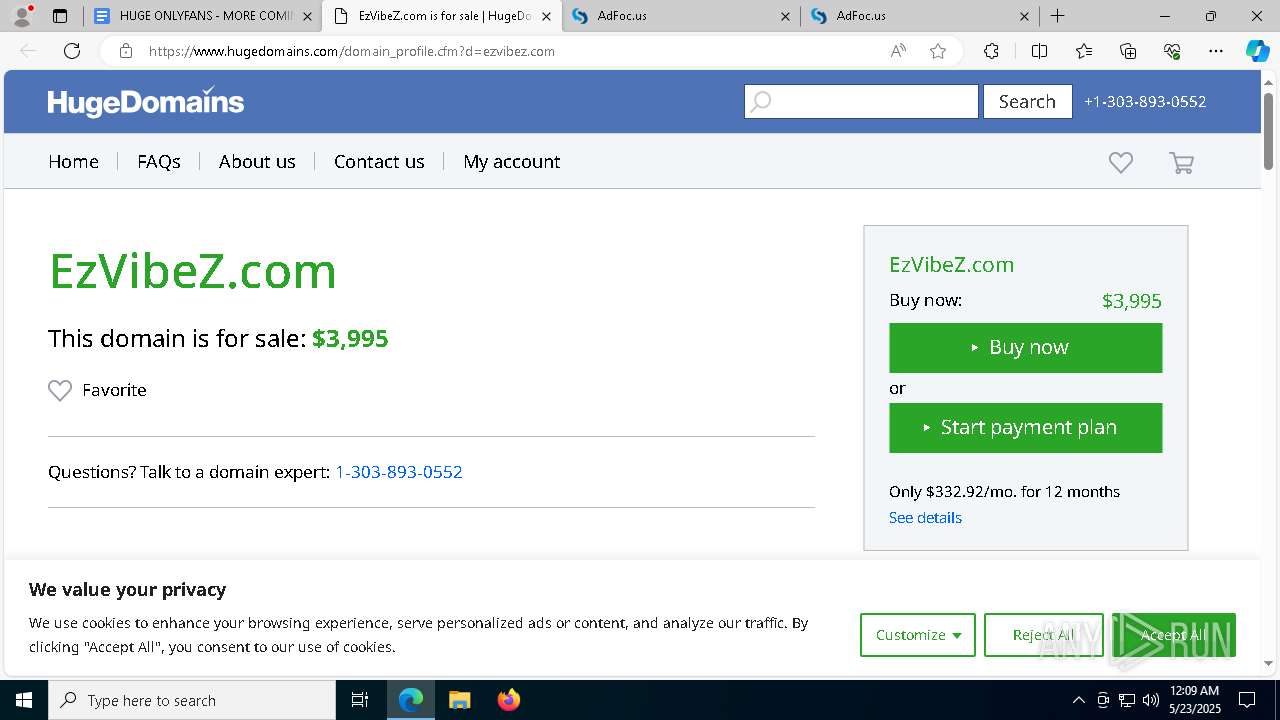This screenshot has height=720, width=1280.
Task: Add page to favorites star icon
Action: point(938,51)
